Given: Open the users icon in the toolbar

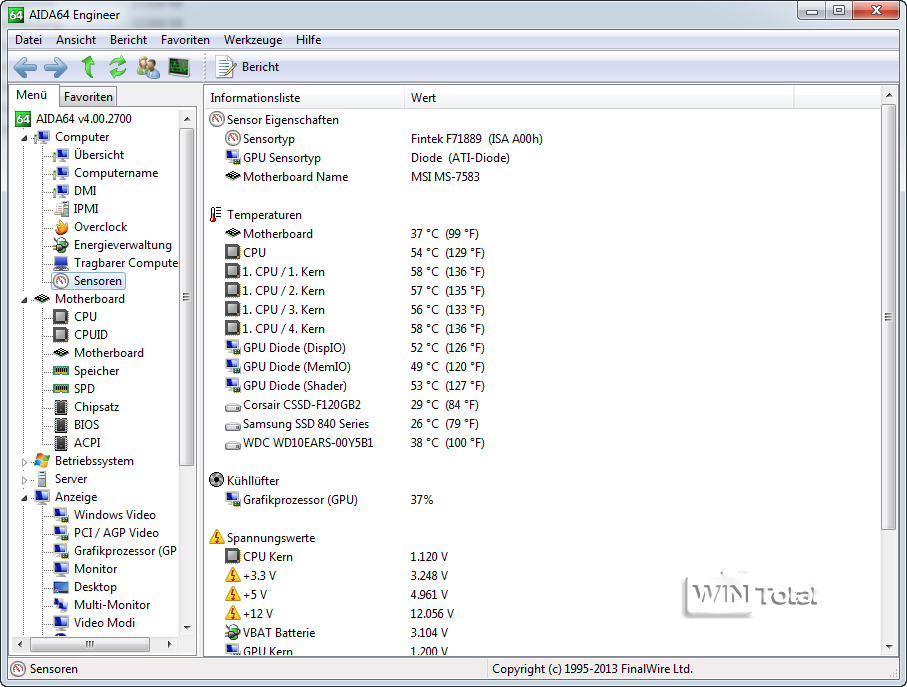Looking at the screenshot, I should click(148, 67).
